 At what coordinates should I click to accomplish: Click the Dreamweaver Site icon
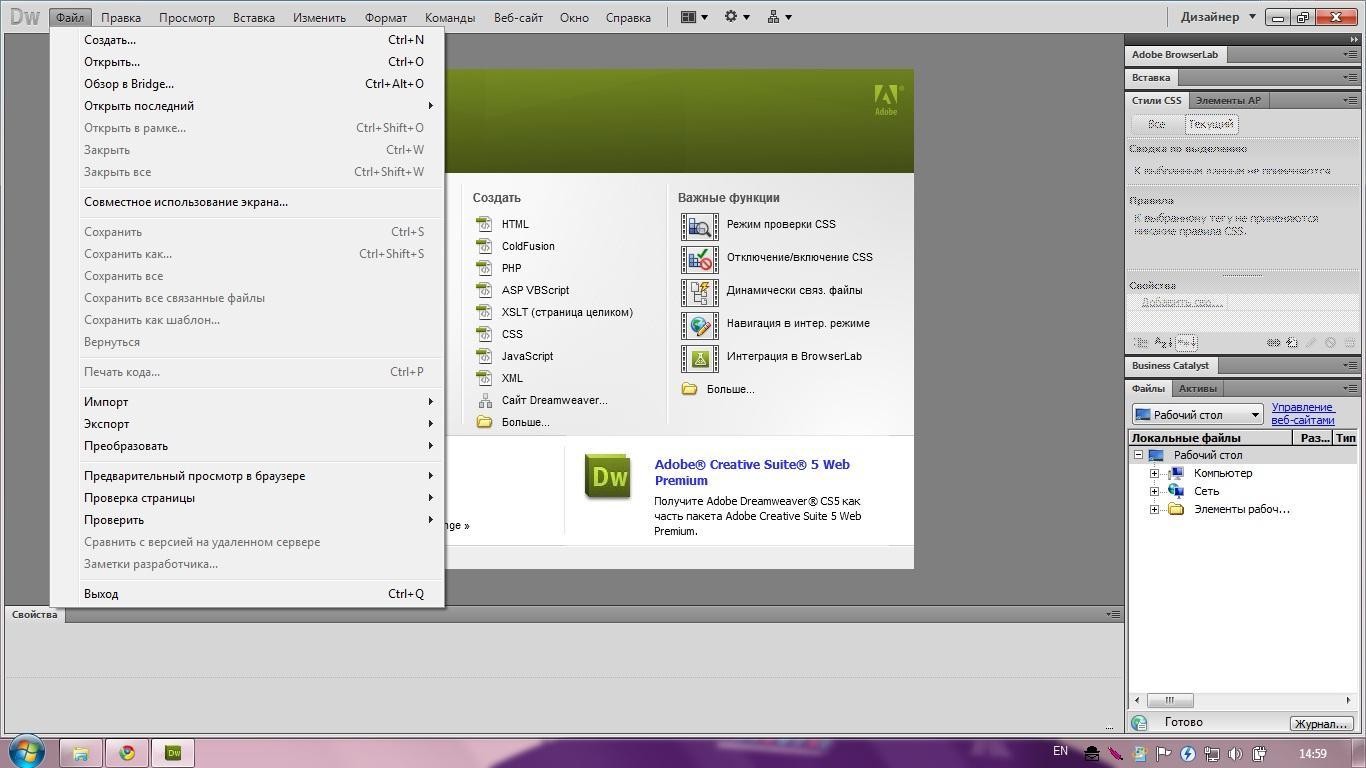click(485, 400)
